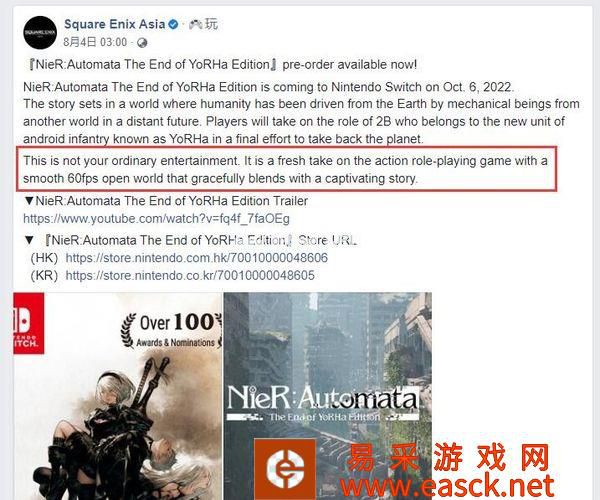Open the Hong Kong Nintendo store link
This screenshot has width=600, height=500.
coord(197,258)
